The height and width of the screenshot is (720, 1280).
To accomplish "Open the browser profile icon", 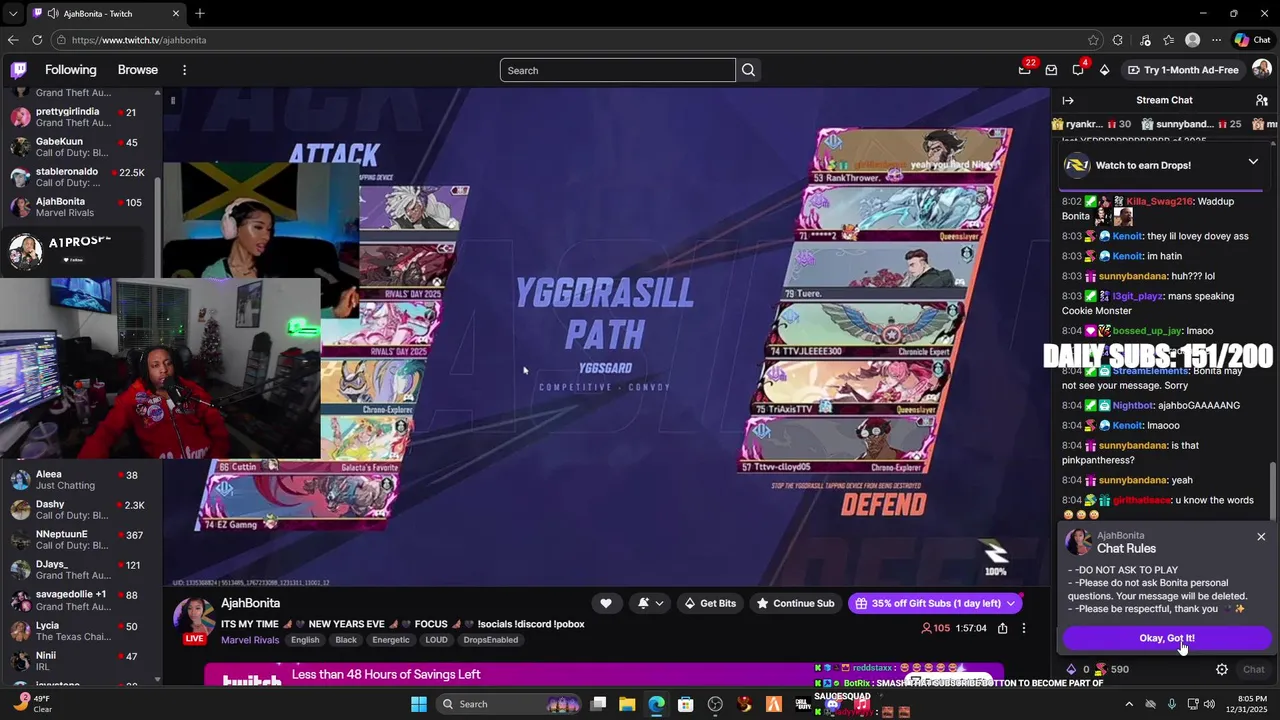I will 1192,40.
